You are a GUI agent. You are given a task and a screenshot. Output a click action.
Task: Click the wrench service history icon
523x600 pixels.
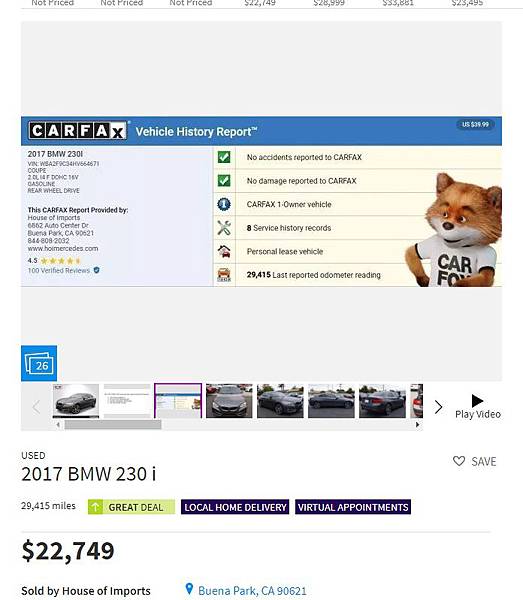click(224, 228)
